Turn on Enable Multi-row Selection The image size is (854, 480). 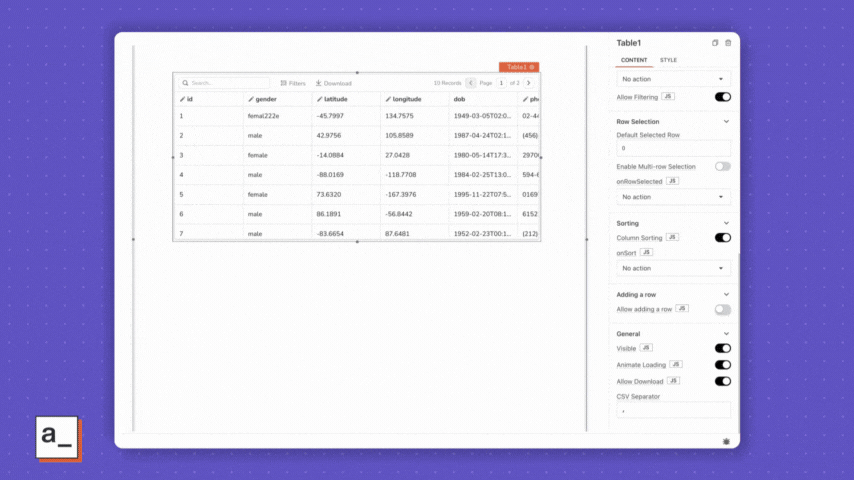pyautogui.click(x=722, y=166)
